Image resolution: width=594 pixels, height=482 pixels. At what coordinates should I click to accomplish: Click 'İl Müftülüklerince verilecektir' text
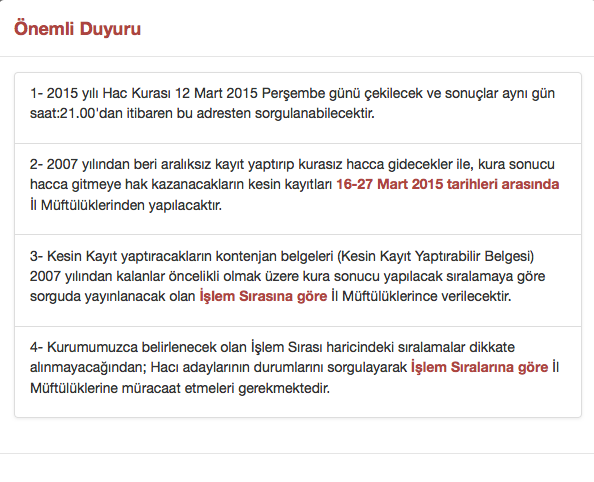(421, 296)
